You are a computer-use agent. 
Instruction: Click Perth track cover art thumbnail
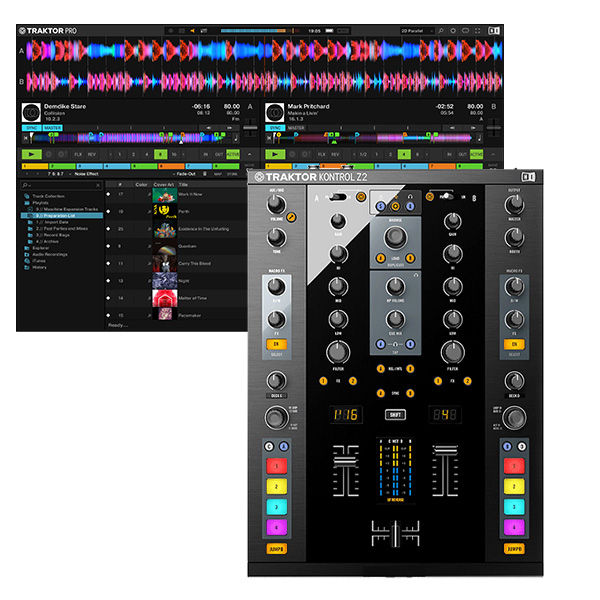(165, 212)
